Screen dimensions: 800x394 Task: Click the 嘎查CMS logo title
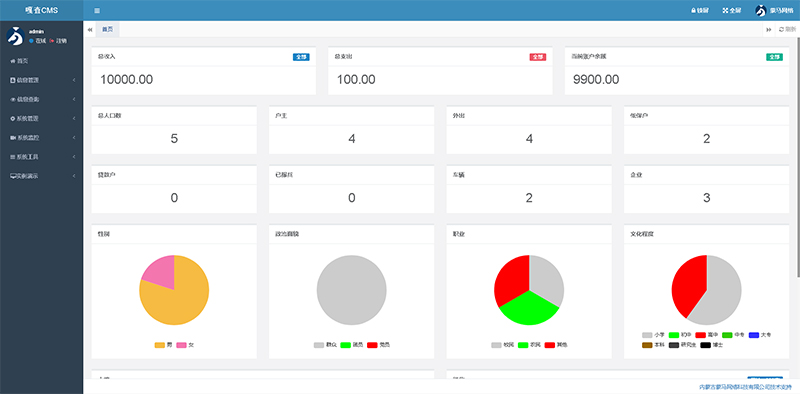(41, 11)
